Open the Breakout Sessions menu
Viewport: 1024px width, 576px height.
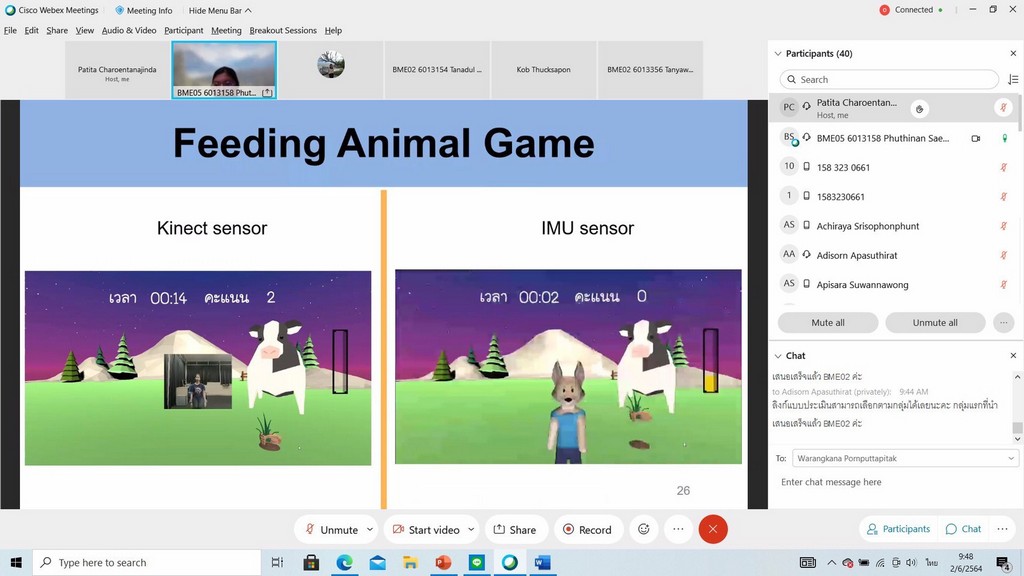pos(283,30)
